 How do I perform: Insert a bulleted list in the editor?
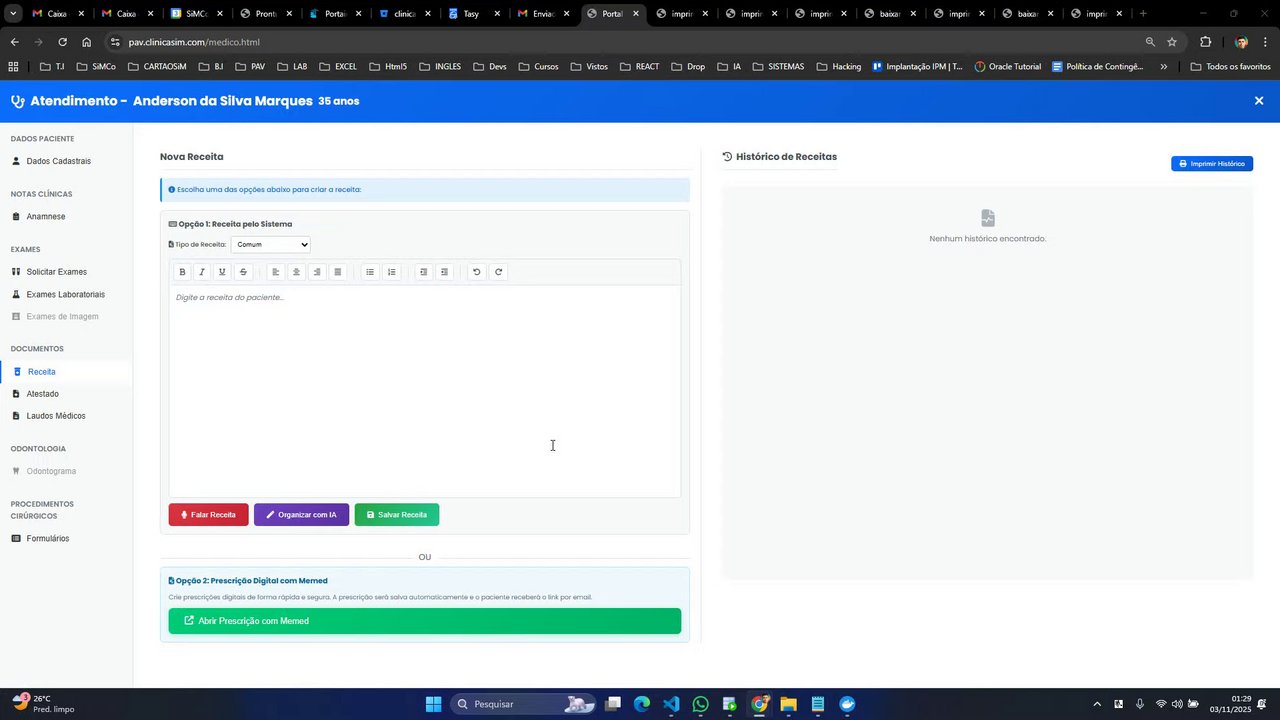click(370, 272)
